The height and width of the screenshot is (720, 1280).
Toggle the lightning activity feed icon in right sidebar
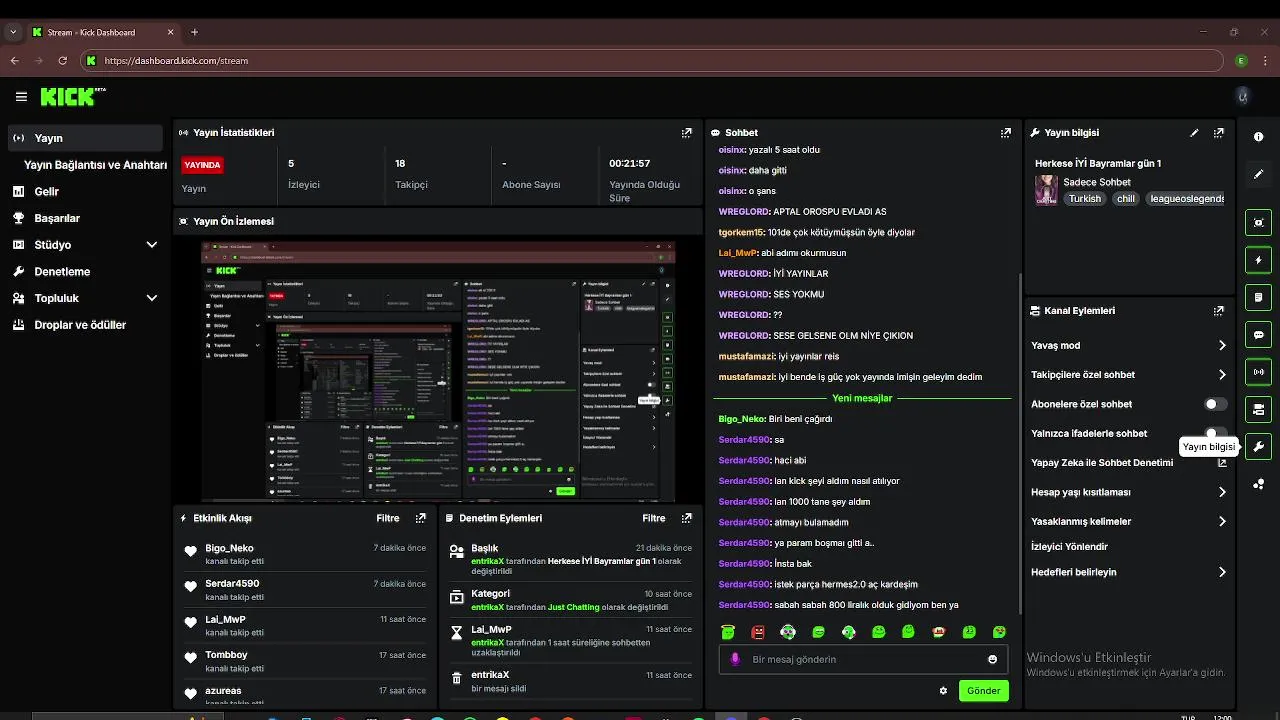pyautogui.click(x=1258, y=260)
